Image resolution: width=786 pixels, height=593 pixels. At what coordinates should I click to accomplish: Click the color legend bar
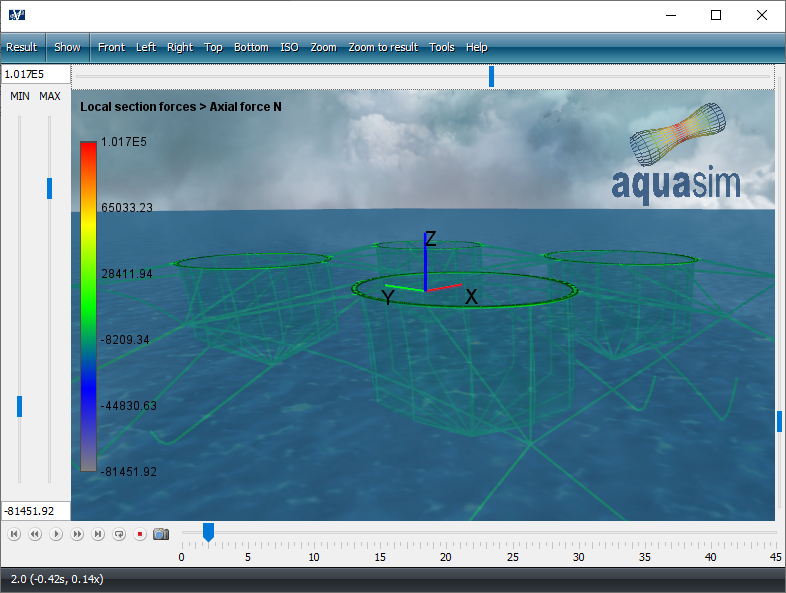88,306
